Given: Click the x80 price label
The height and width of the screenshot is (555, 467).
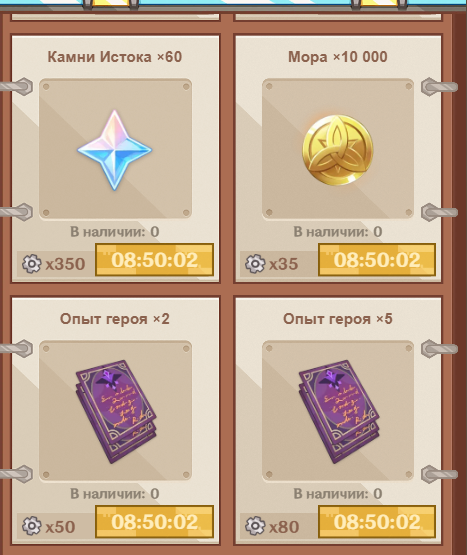Looking at the screenshot, I should pos(284,526).
